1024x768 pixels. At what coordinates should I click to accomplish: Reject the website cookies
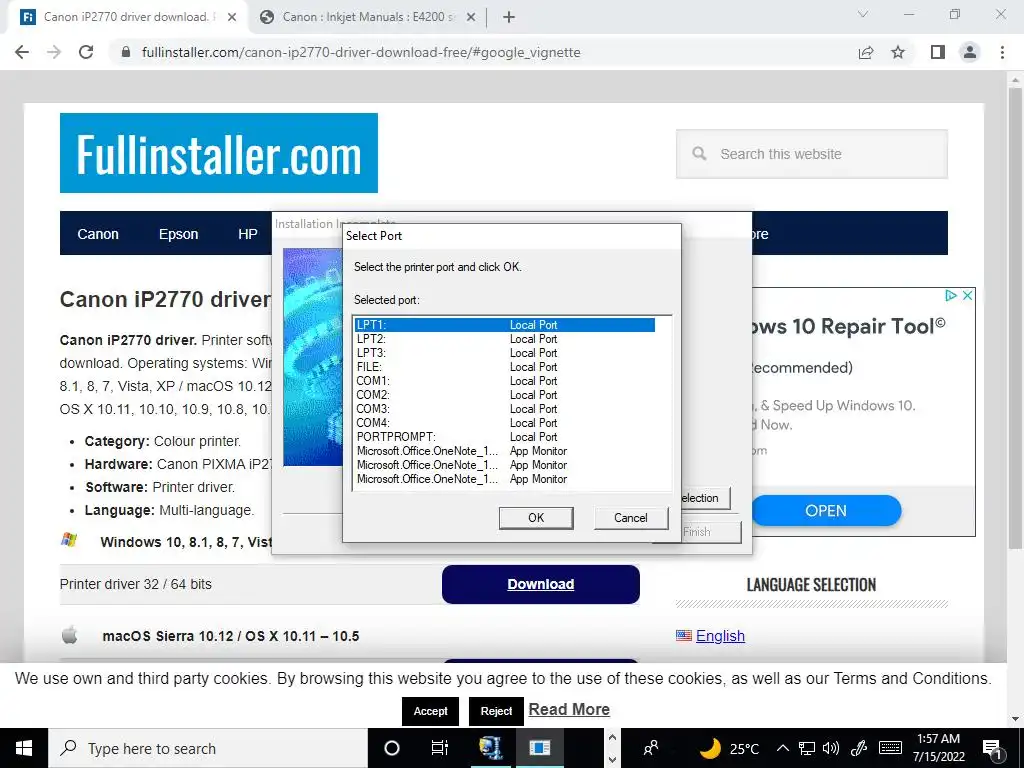496,711
